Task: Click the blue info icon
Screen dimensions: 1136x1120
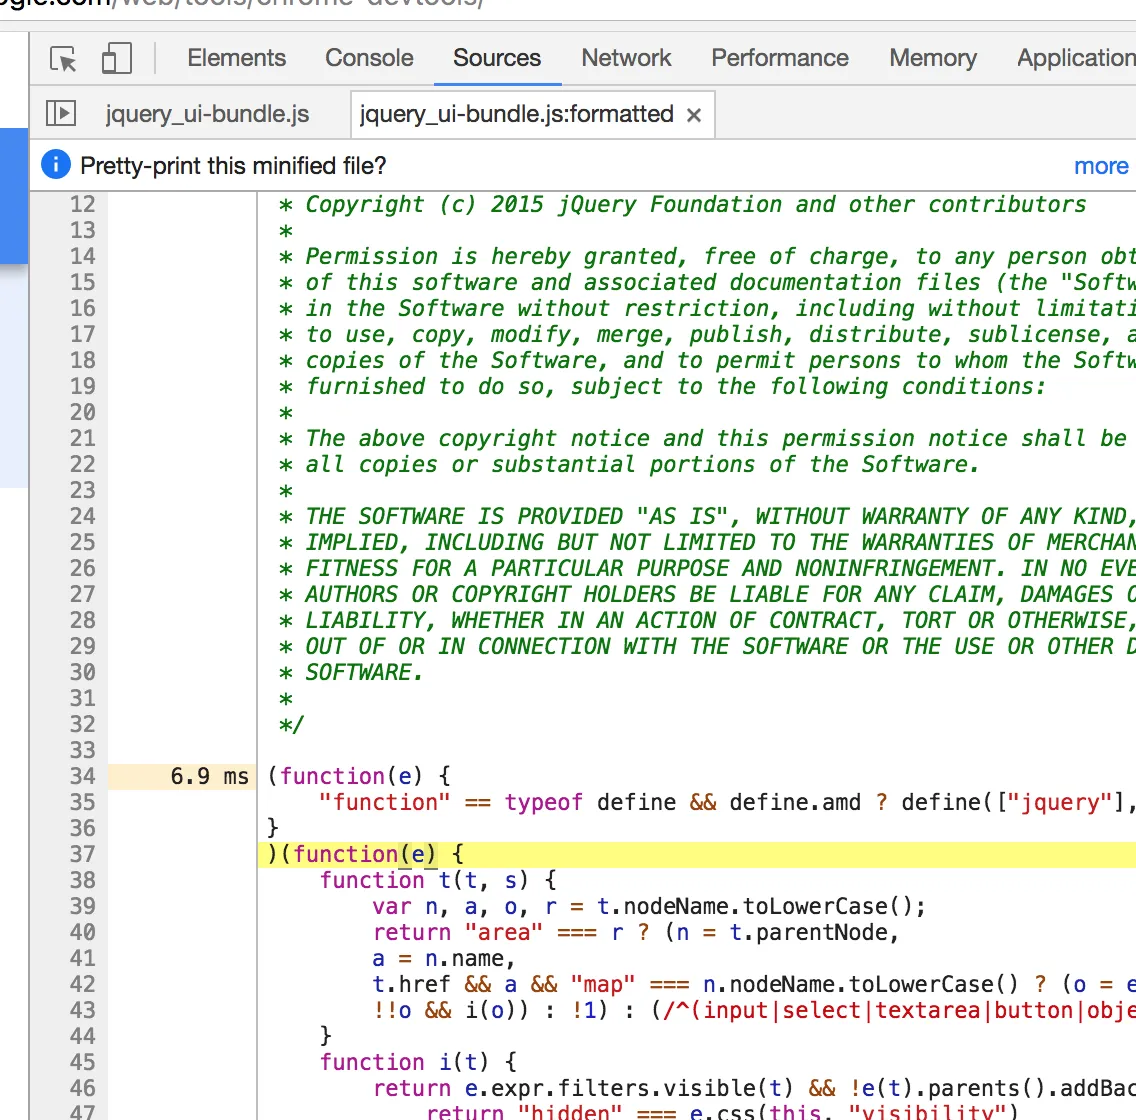Action: pyautogui.click(x=56, y=165)
